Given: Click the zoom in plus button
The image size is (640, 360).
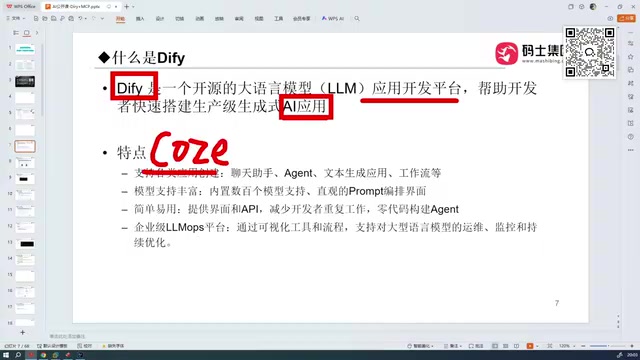Looking at the screenshot, I should [632, 346].
